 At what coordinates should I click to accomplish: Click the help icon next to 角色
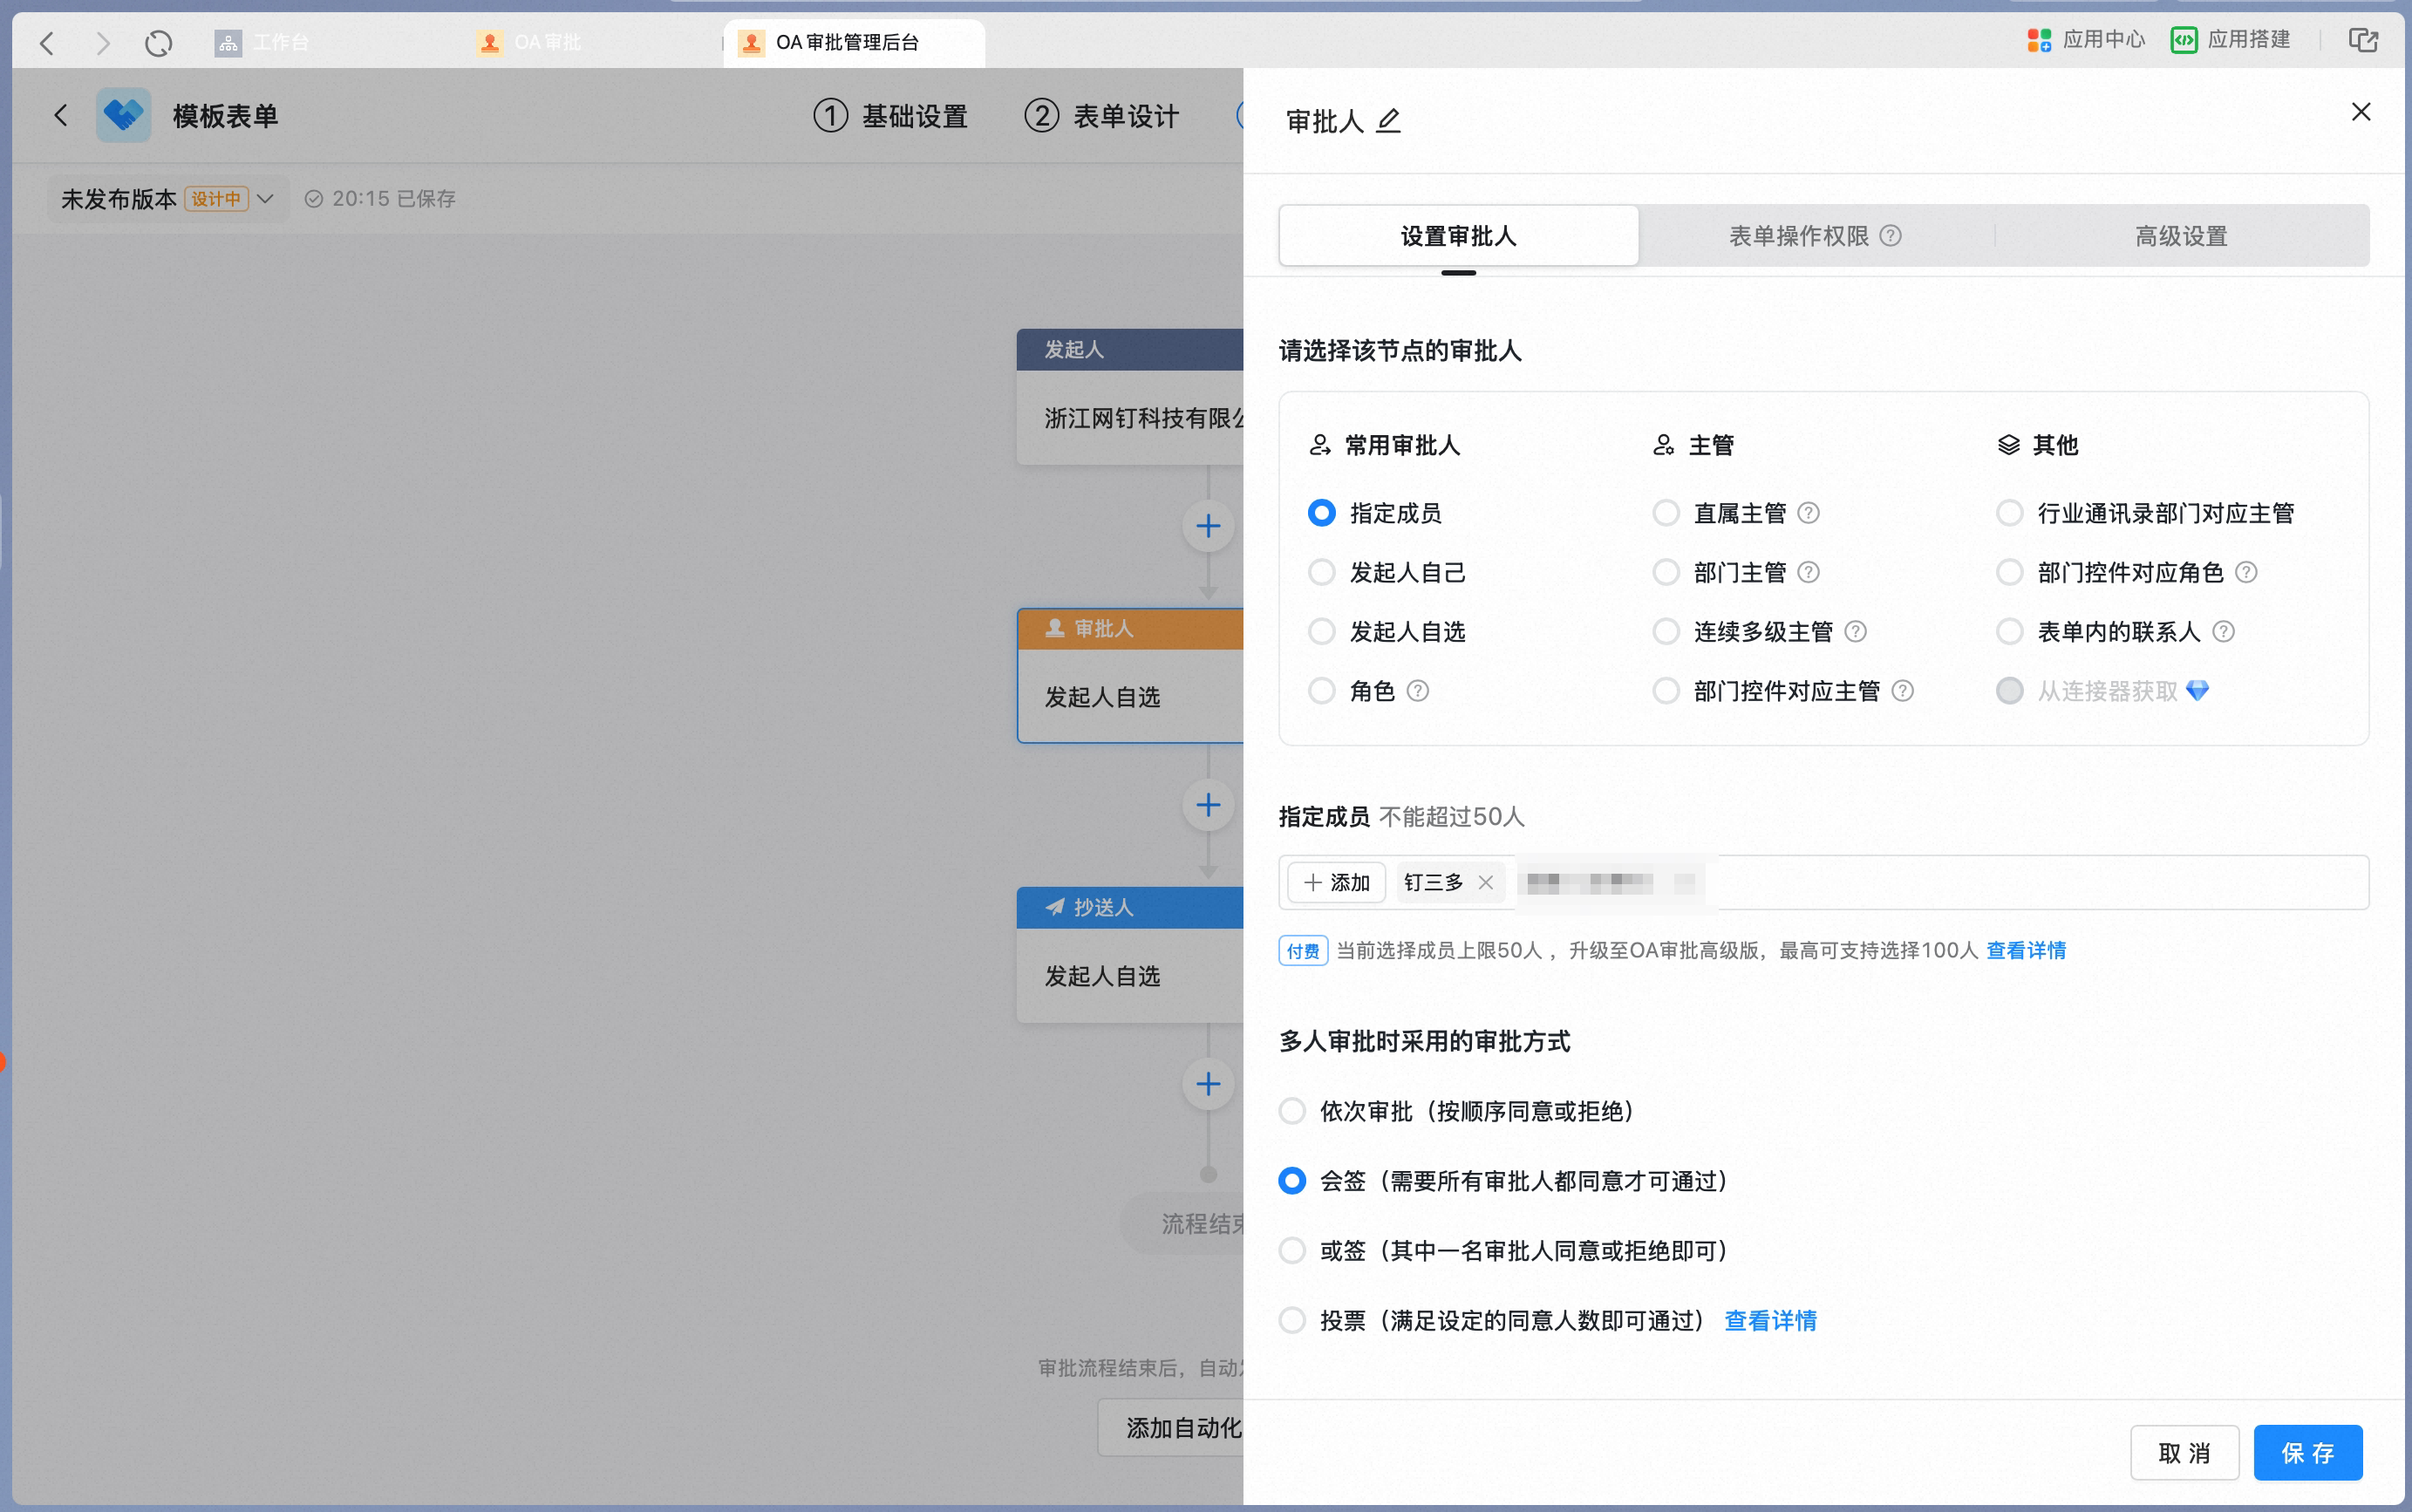[x=1418, y=691]
